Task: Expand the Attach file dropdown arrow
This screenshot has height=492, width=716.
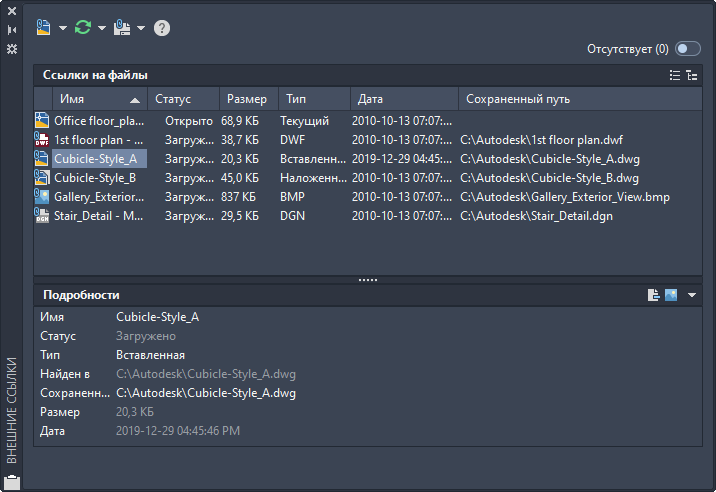Action: (63, 28)
